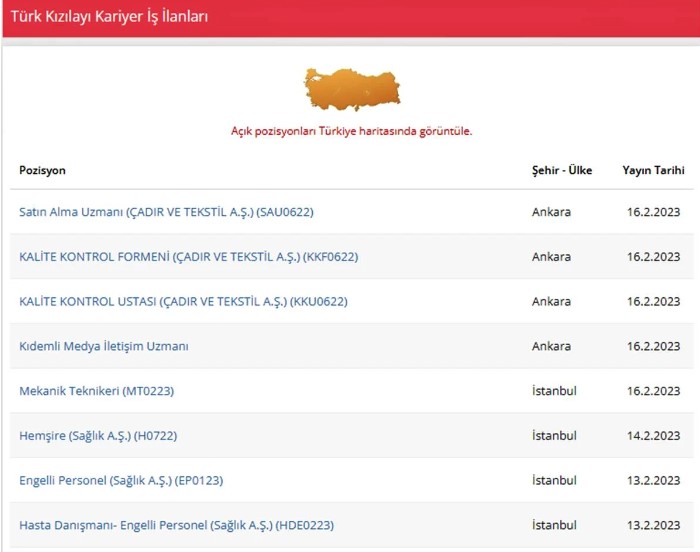This screenshot has height=552, width=700.
Task: Select İstanbul cell in Mekanik Teknikeri row
Action: tap(554, 390)
